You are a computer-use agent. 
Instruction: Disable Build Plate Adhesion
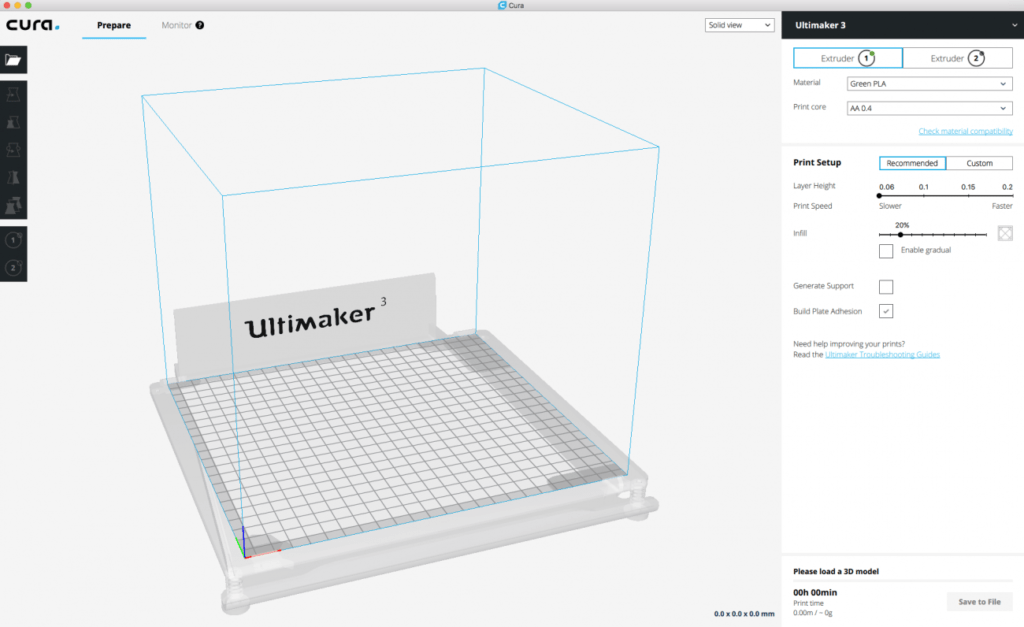point(886,311)
